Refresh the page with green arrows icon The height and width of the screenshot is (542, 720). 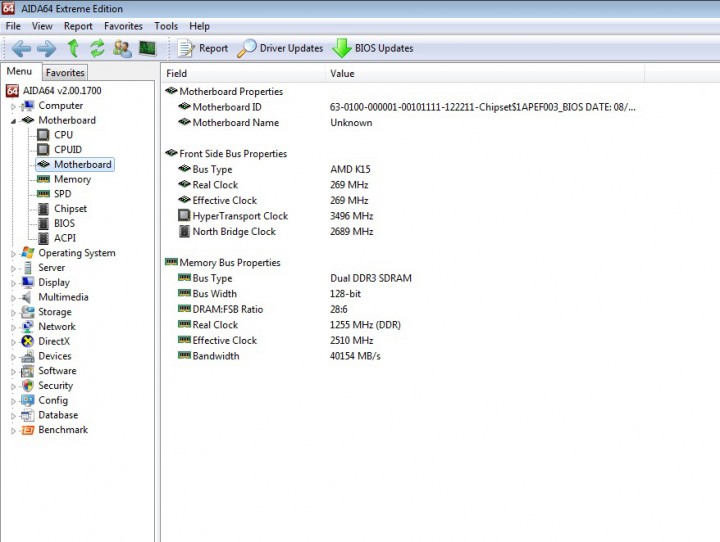tap(97, 48)
